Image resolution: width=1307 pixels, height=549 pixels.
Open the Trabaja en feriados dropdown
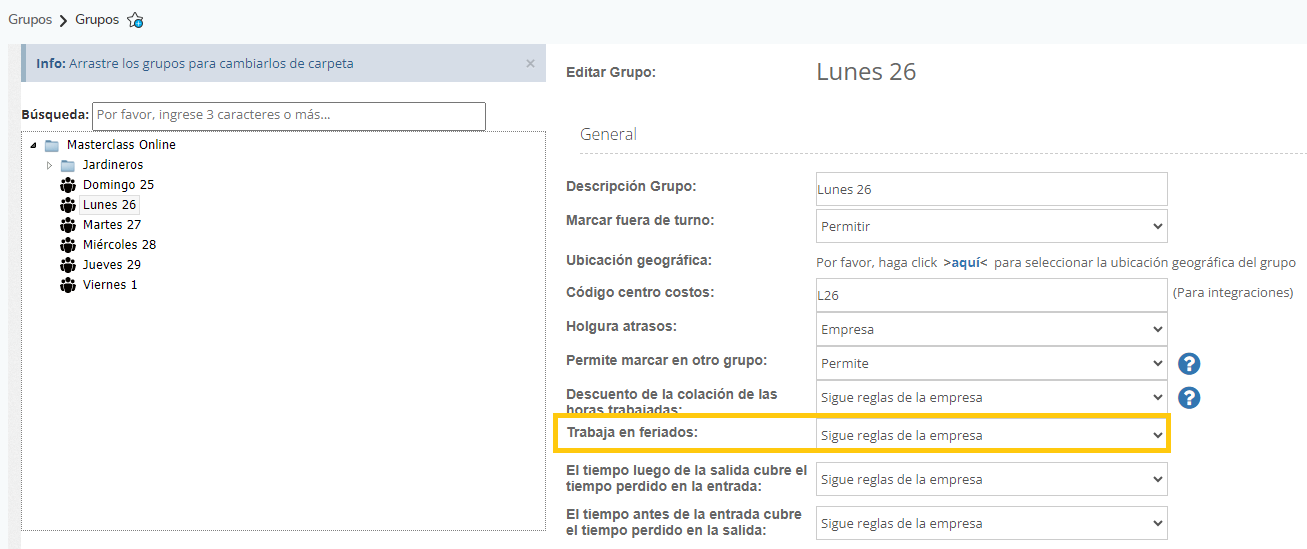(x=991, y=435)
